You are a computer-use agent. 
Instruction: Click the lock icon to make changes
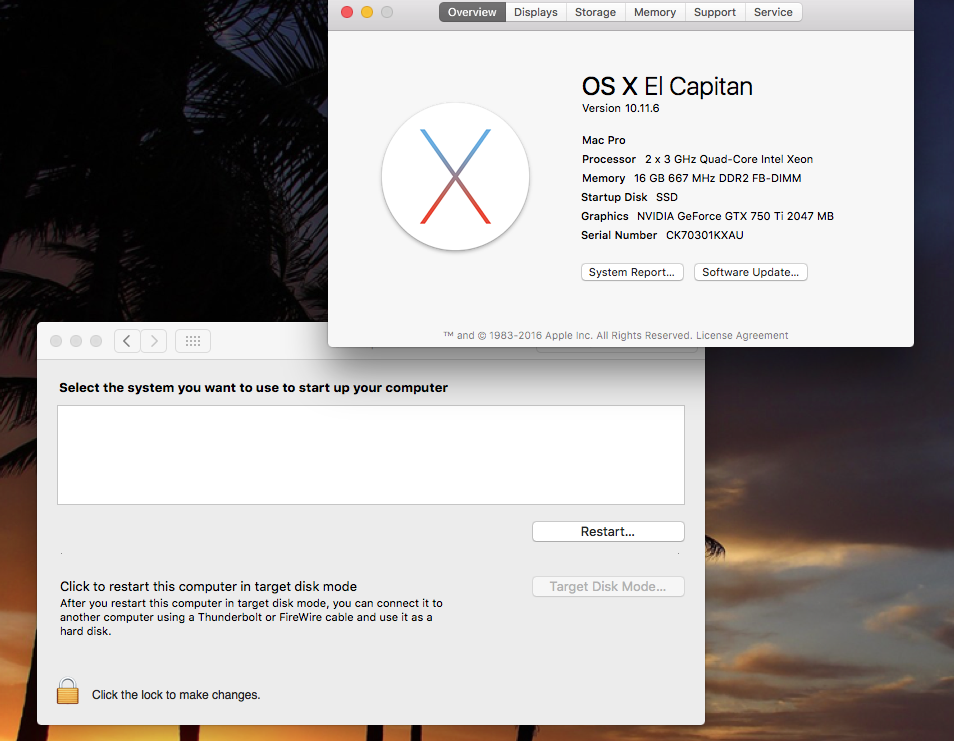point(68,691)
